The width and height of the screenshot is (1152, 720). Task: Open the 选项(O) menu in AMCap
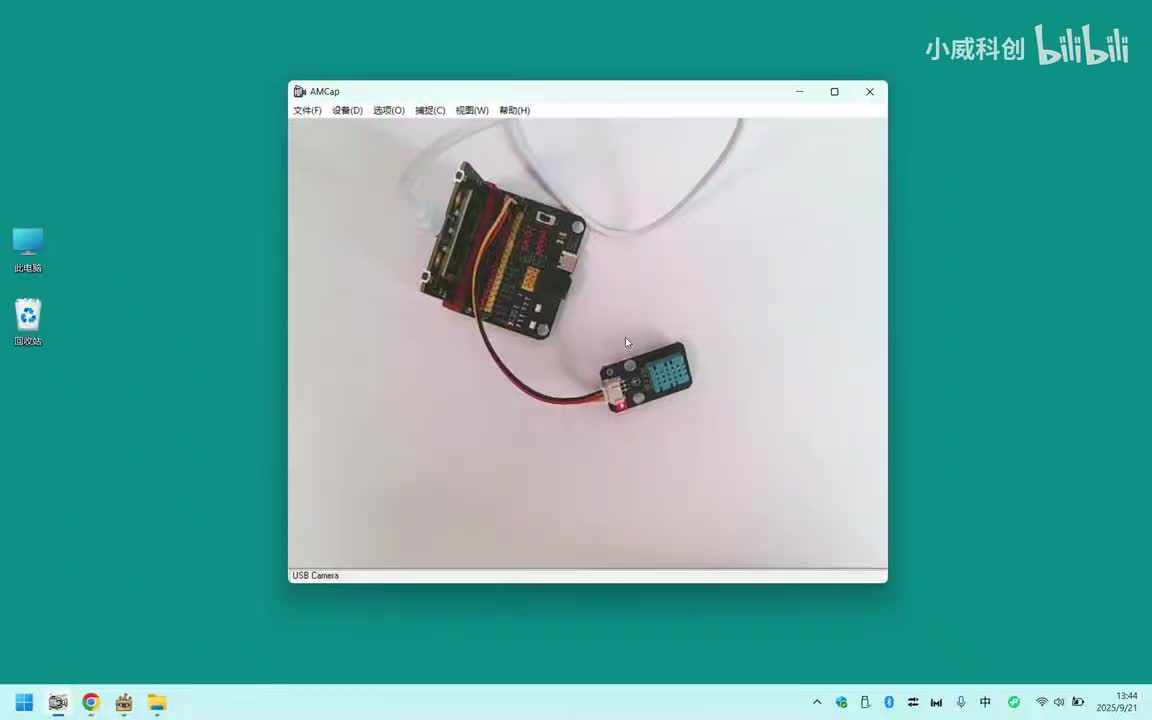389,110
